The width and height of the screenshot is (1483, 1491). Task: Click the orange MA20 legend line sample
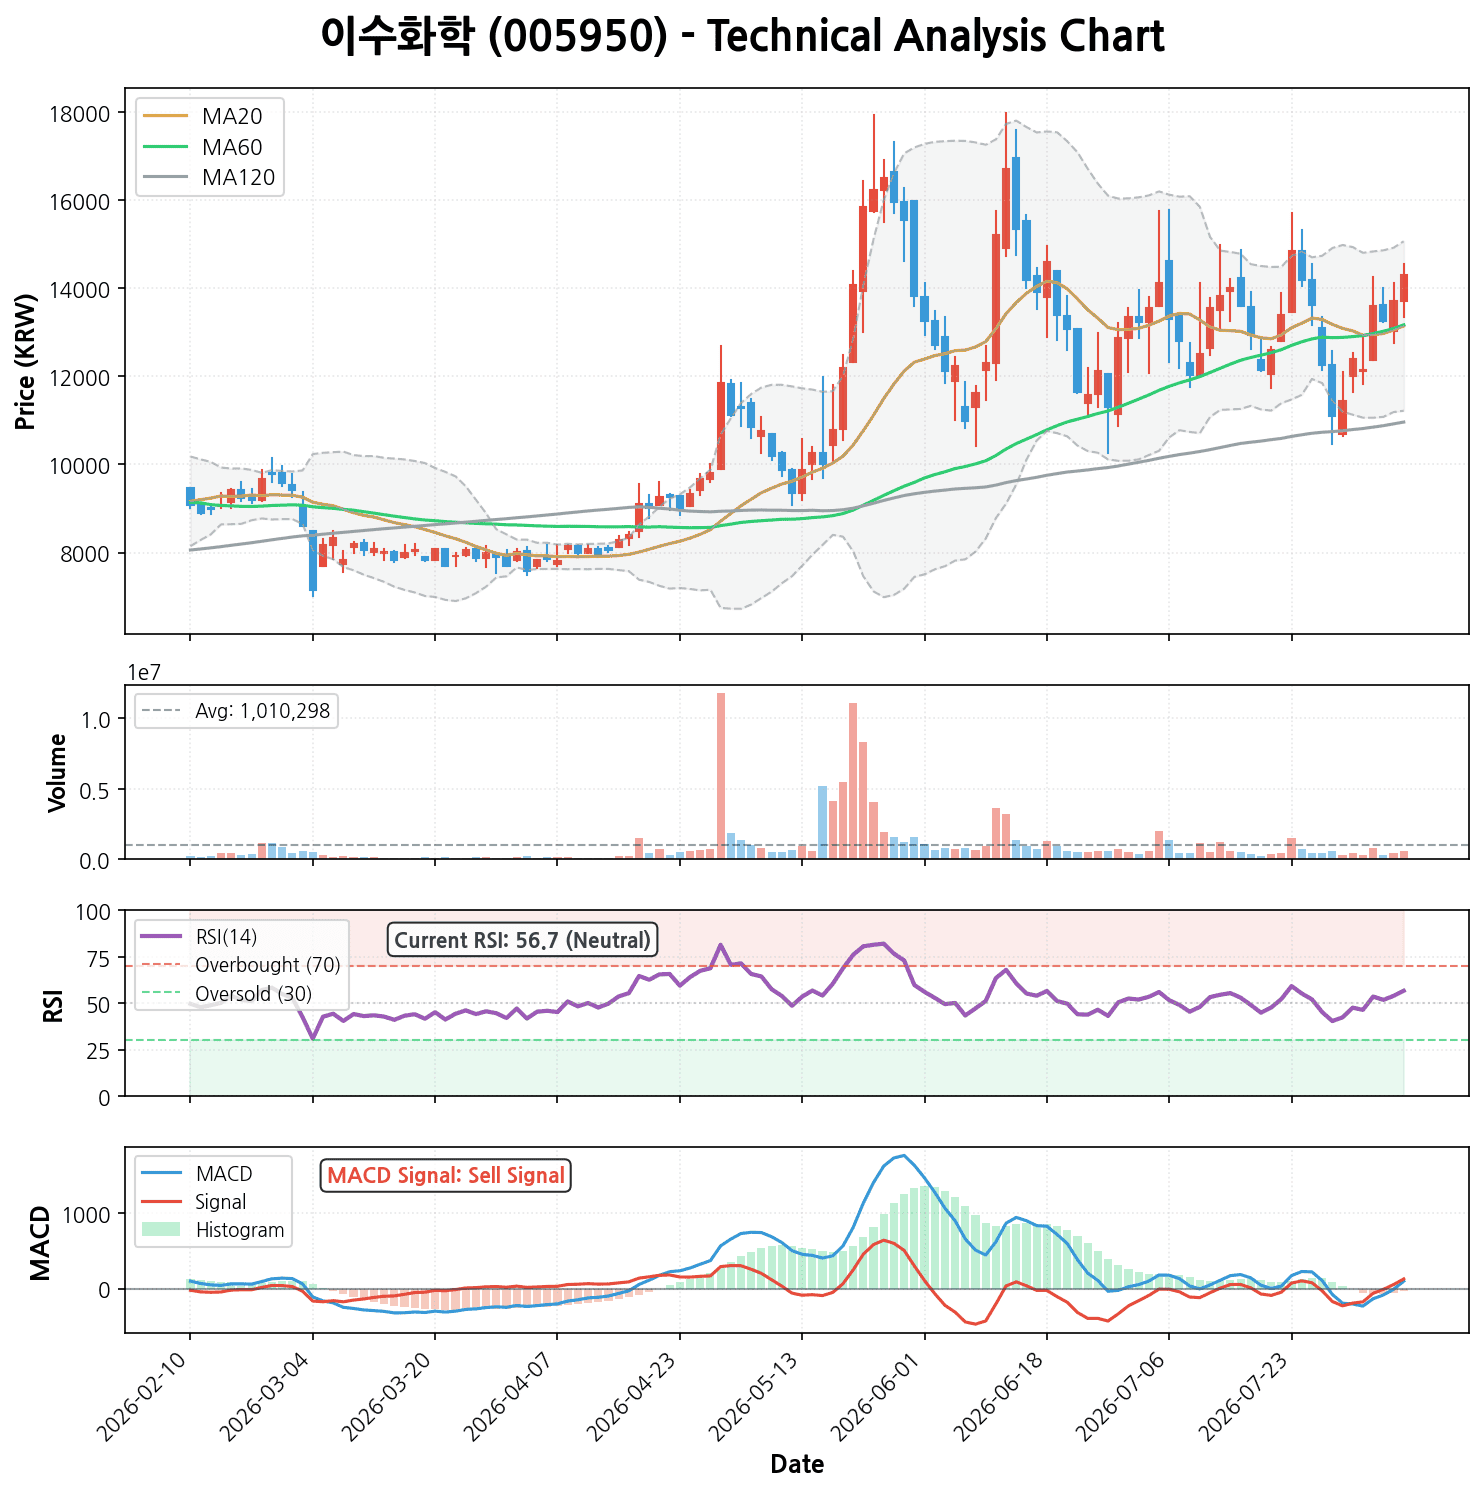click(166, 117)
